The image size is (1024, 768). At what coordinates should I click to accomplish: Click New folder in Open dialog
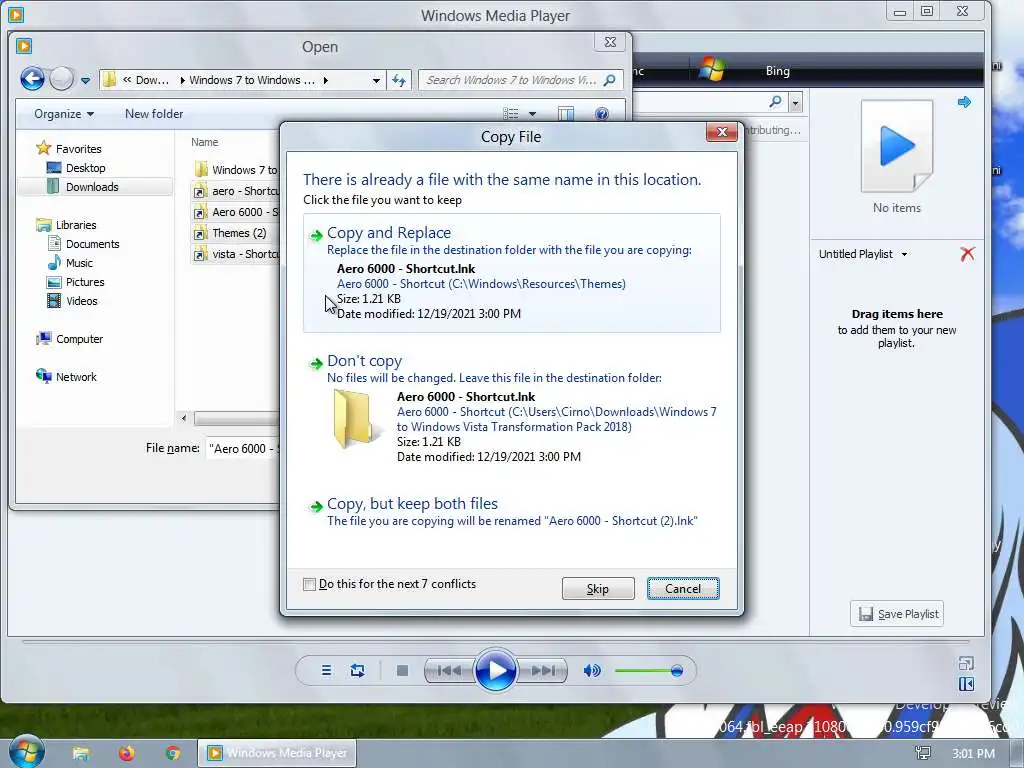(x=153, y=114)
